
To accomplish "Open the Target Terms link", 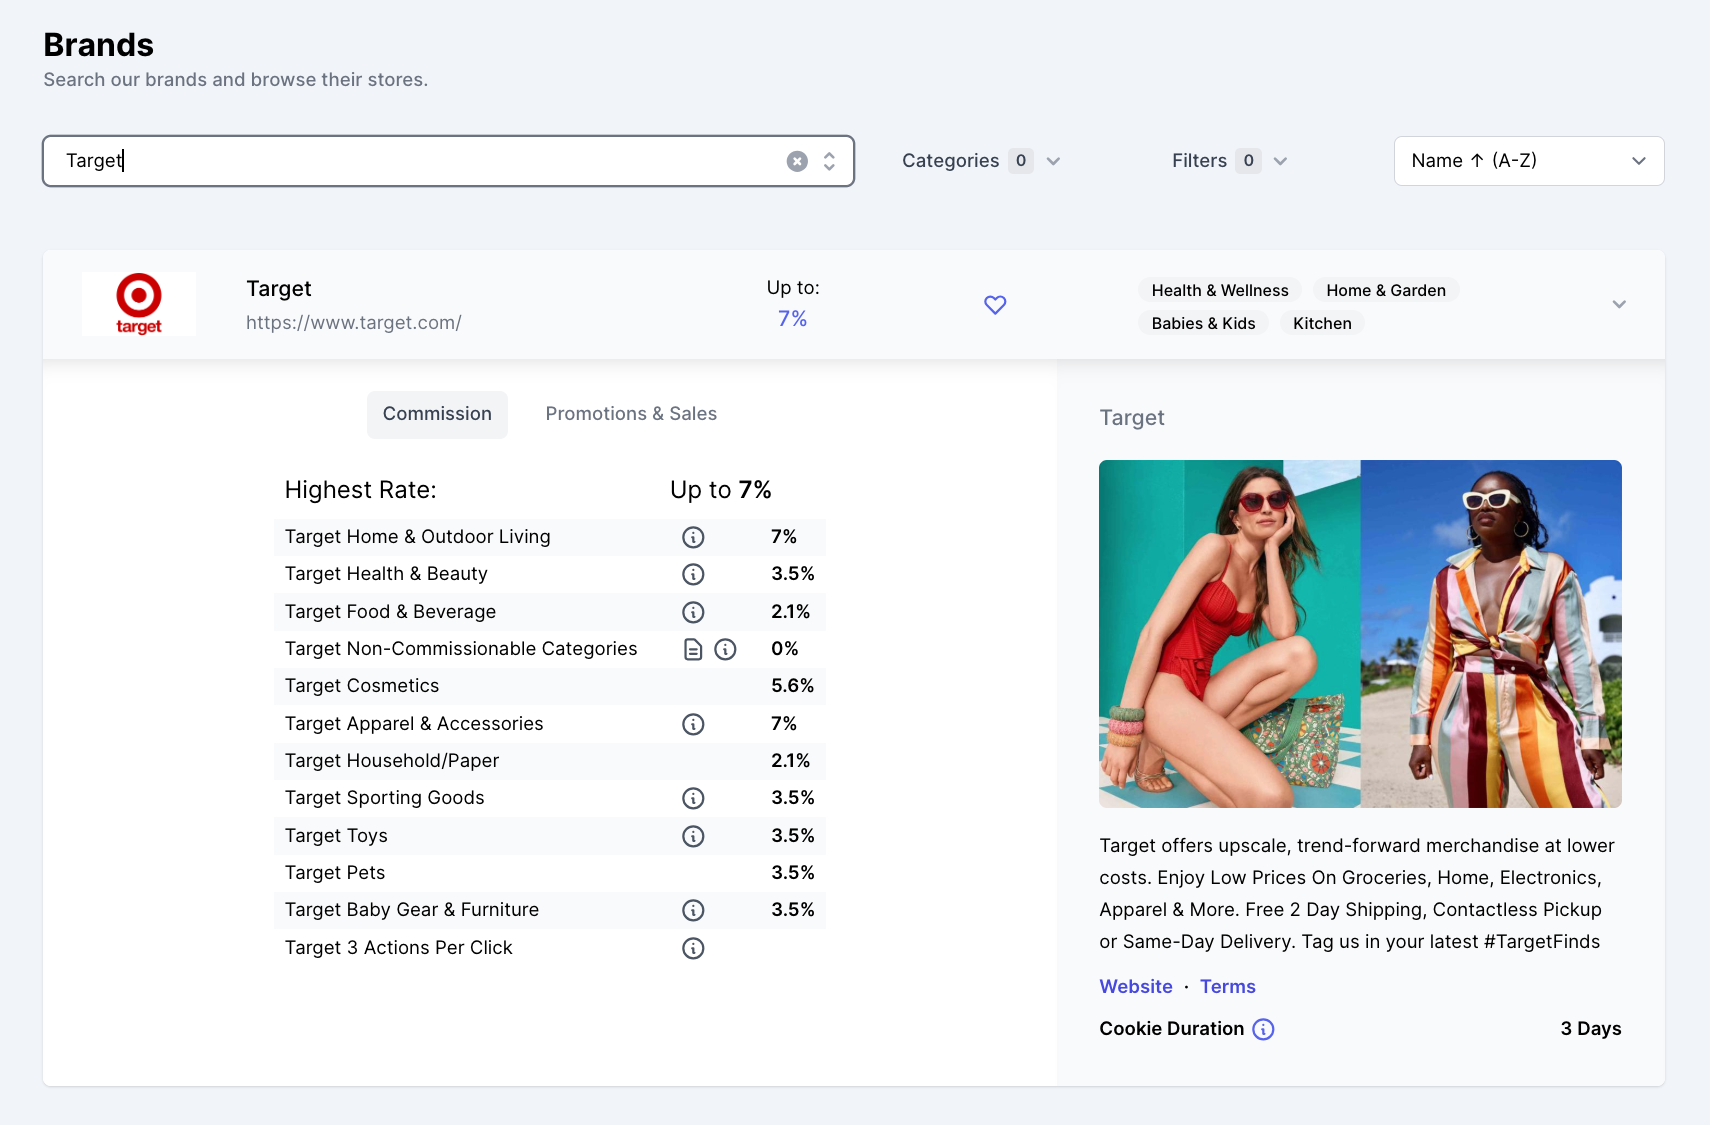I will pyautogui.click(x=1228, y=986).
